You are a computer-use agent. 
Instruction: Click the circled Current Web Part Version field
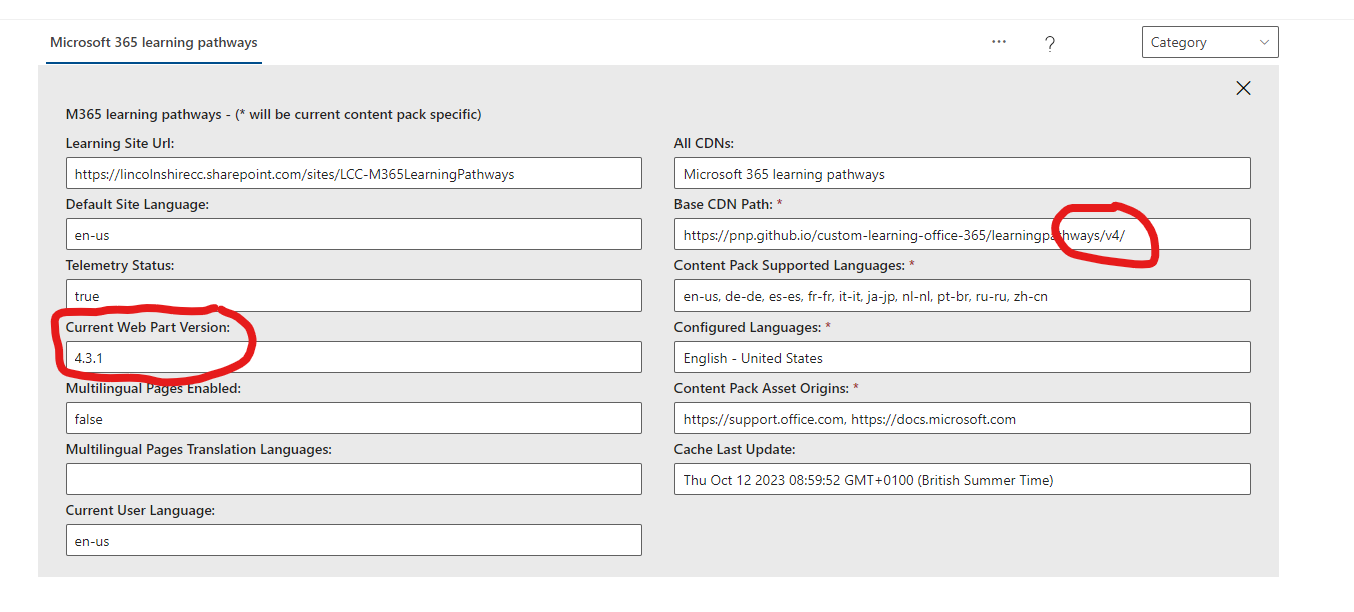tap(354, 357)
